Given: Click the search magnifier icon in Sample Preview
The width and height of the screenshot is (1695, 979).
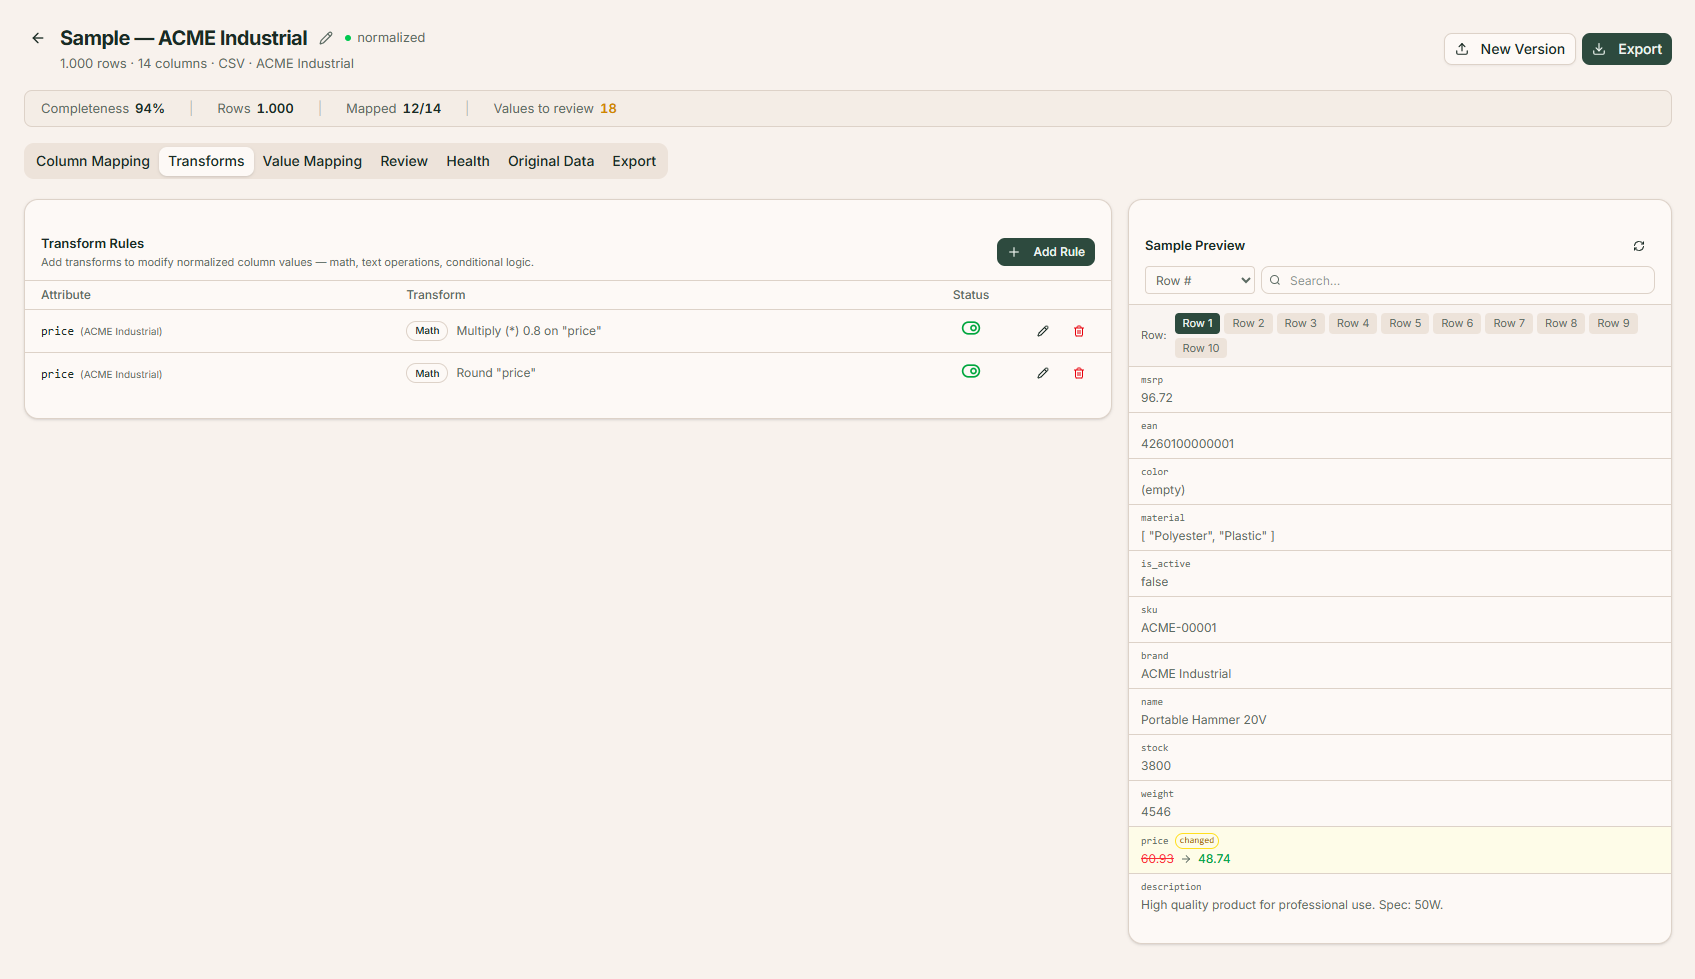Looking at the screenshot, I should 1275,281.
